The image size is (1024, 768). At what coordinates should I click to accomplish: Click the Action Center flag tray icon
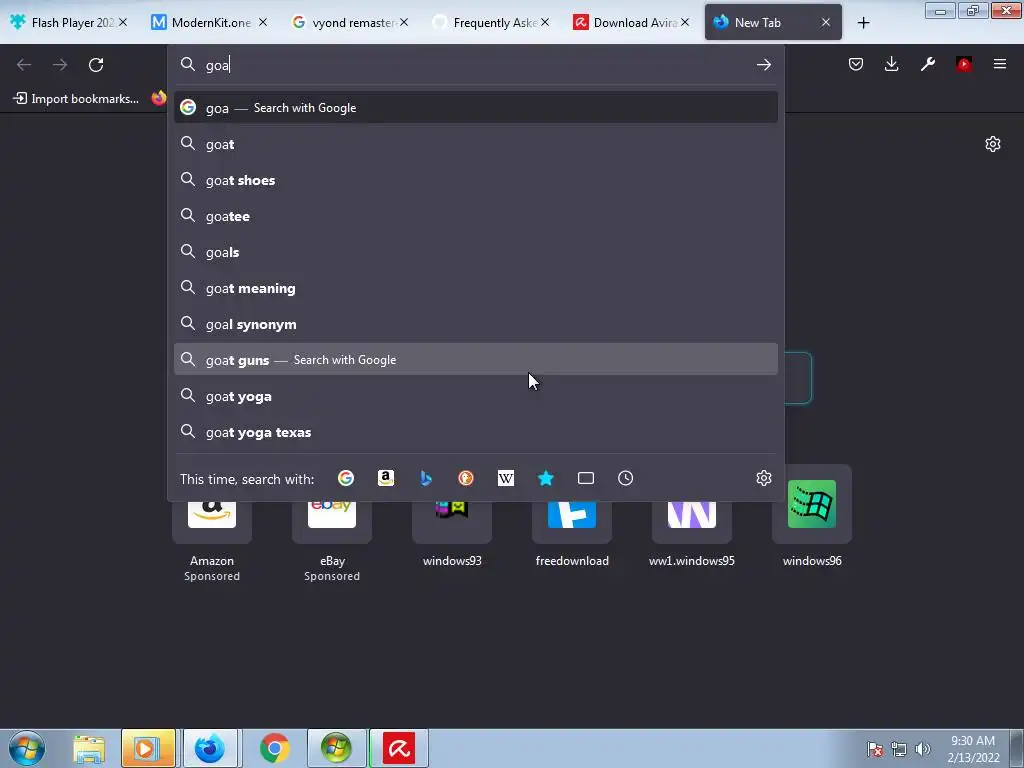(x=875, y=749)
